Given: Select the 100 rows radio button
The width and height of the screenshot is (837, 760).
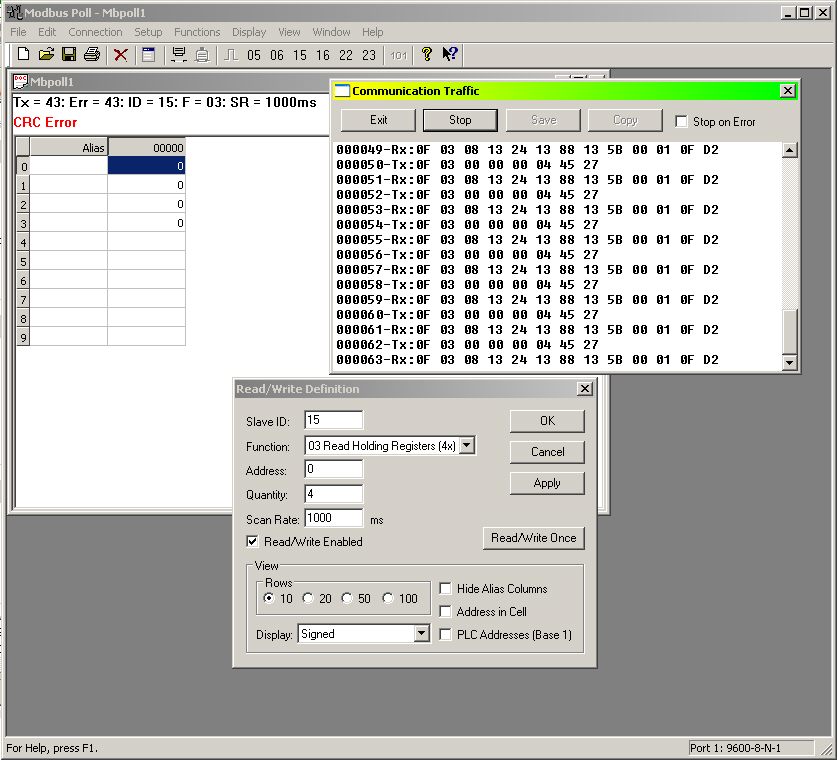Looking at the screenshot, I should pyautogui.click(x=388, y=598).
